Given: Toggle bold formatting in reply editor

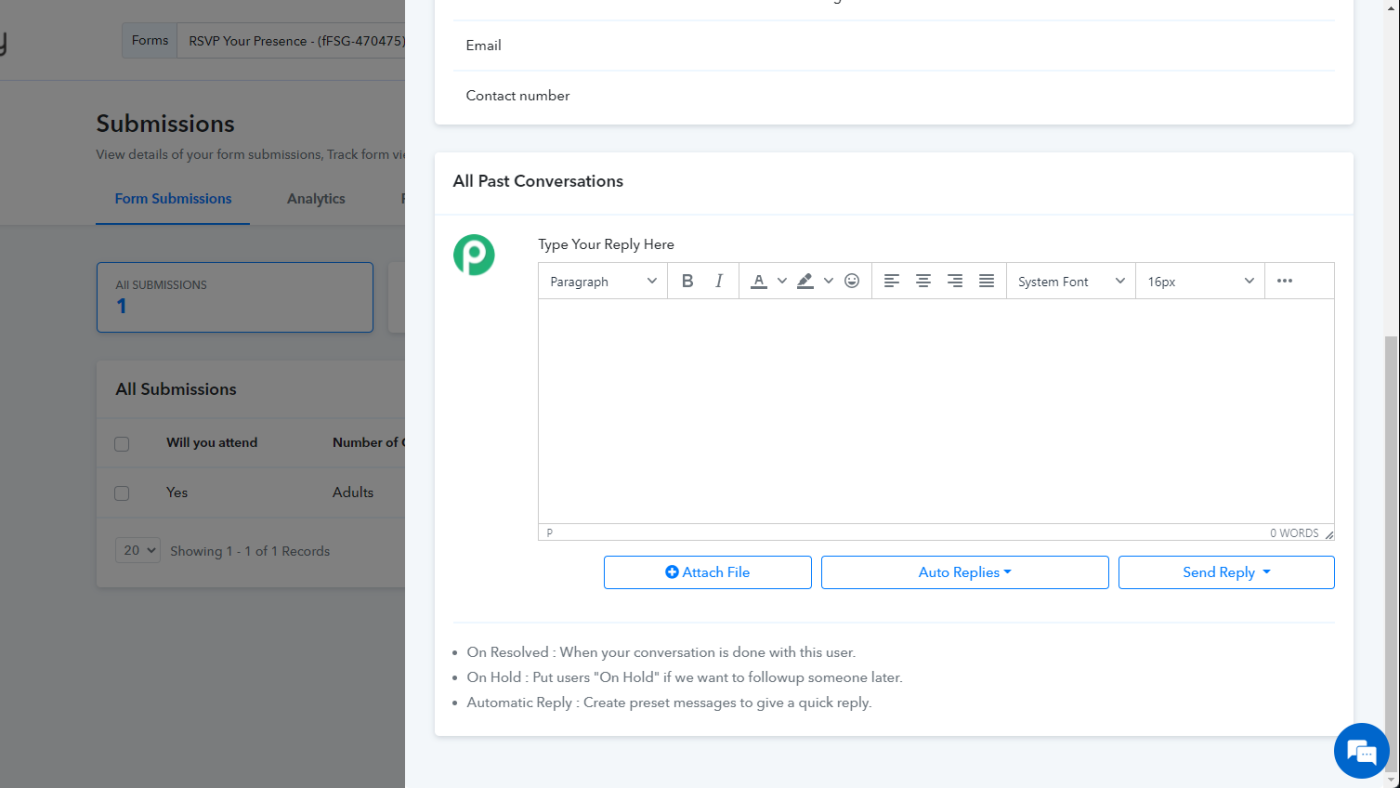Looking at the screenshot, I should click(x=687, y=281).
